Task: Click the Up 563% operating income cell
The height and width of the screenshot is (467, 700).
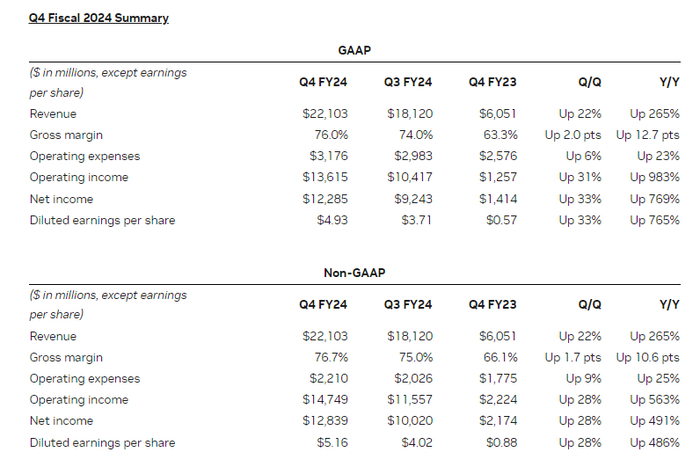Action: [x=655, y=400]
